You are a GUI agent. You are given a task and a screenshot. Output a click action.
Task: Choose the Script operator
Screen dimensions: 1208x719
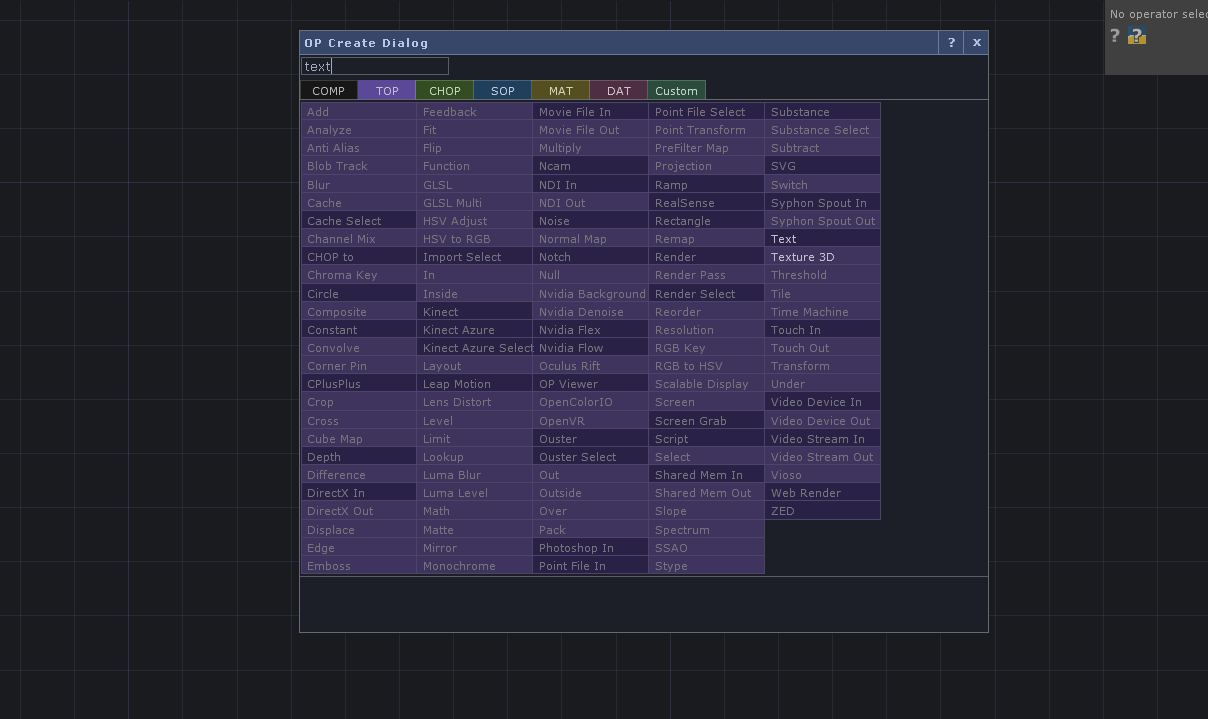coord(707,439)
